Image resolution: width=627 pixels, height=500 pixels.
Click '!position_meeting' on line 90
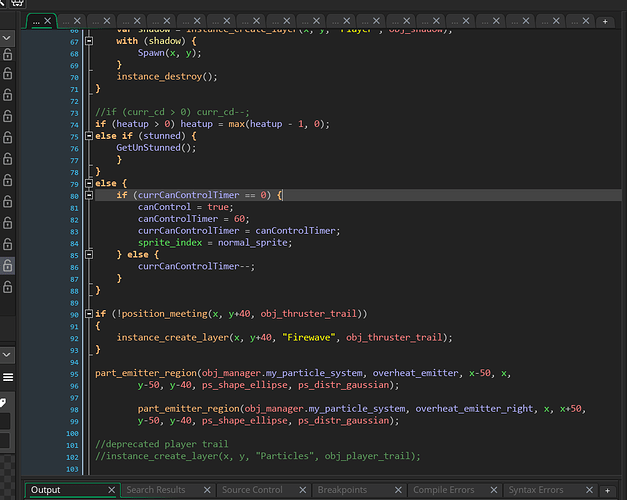(162, 314)
